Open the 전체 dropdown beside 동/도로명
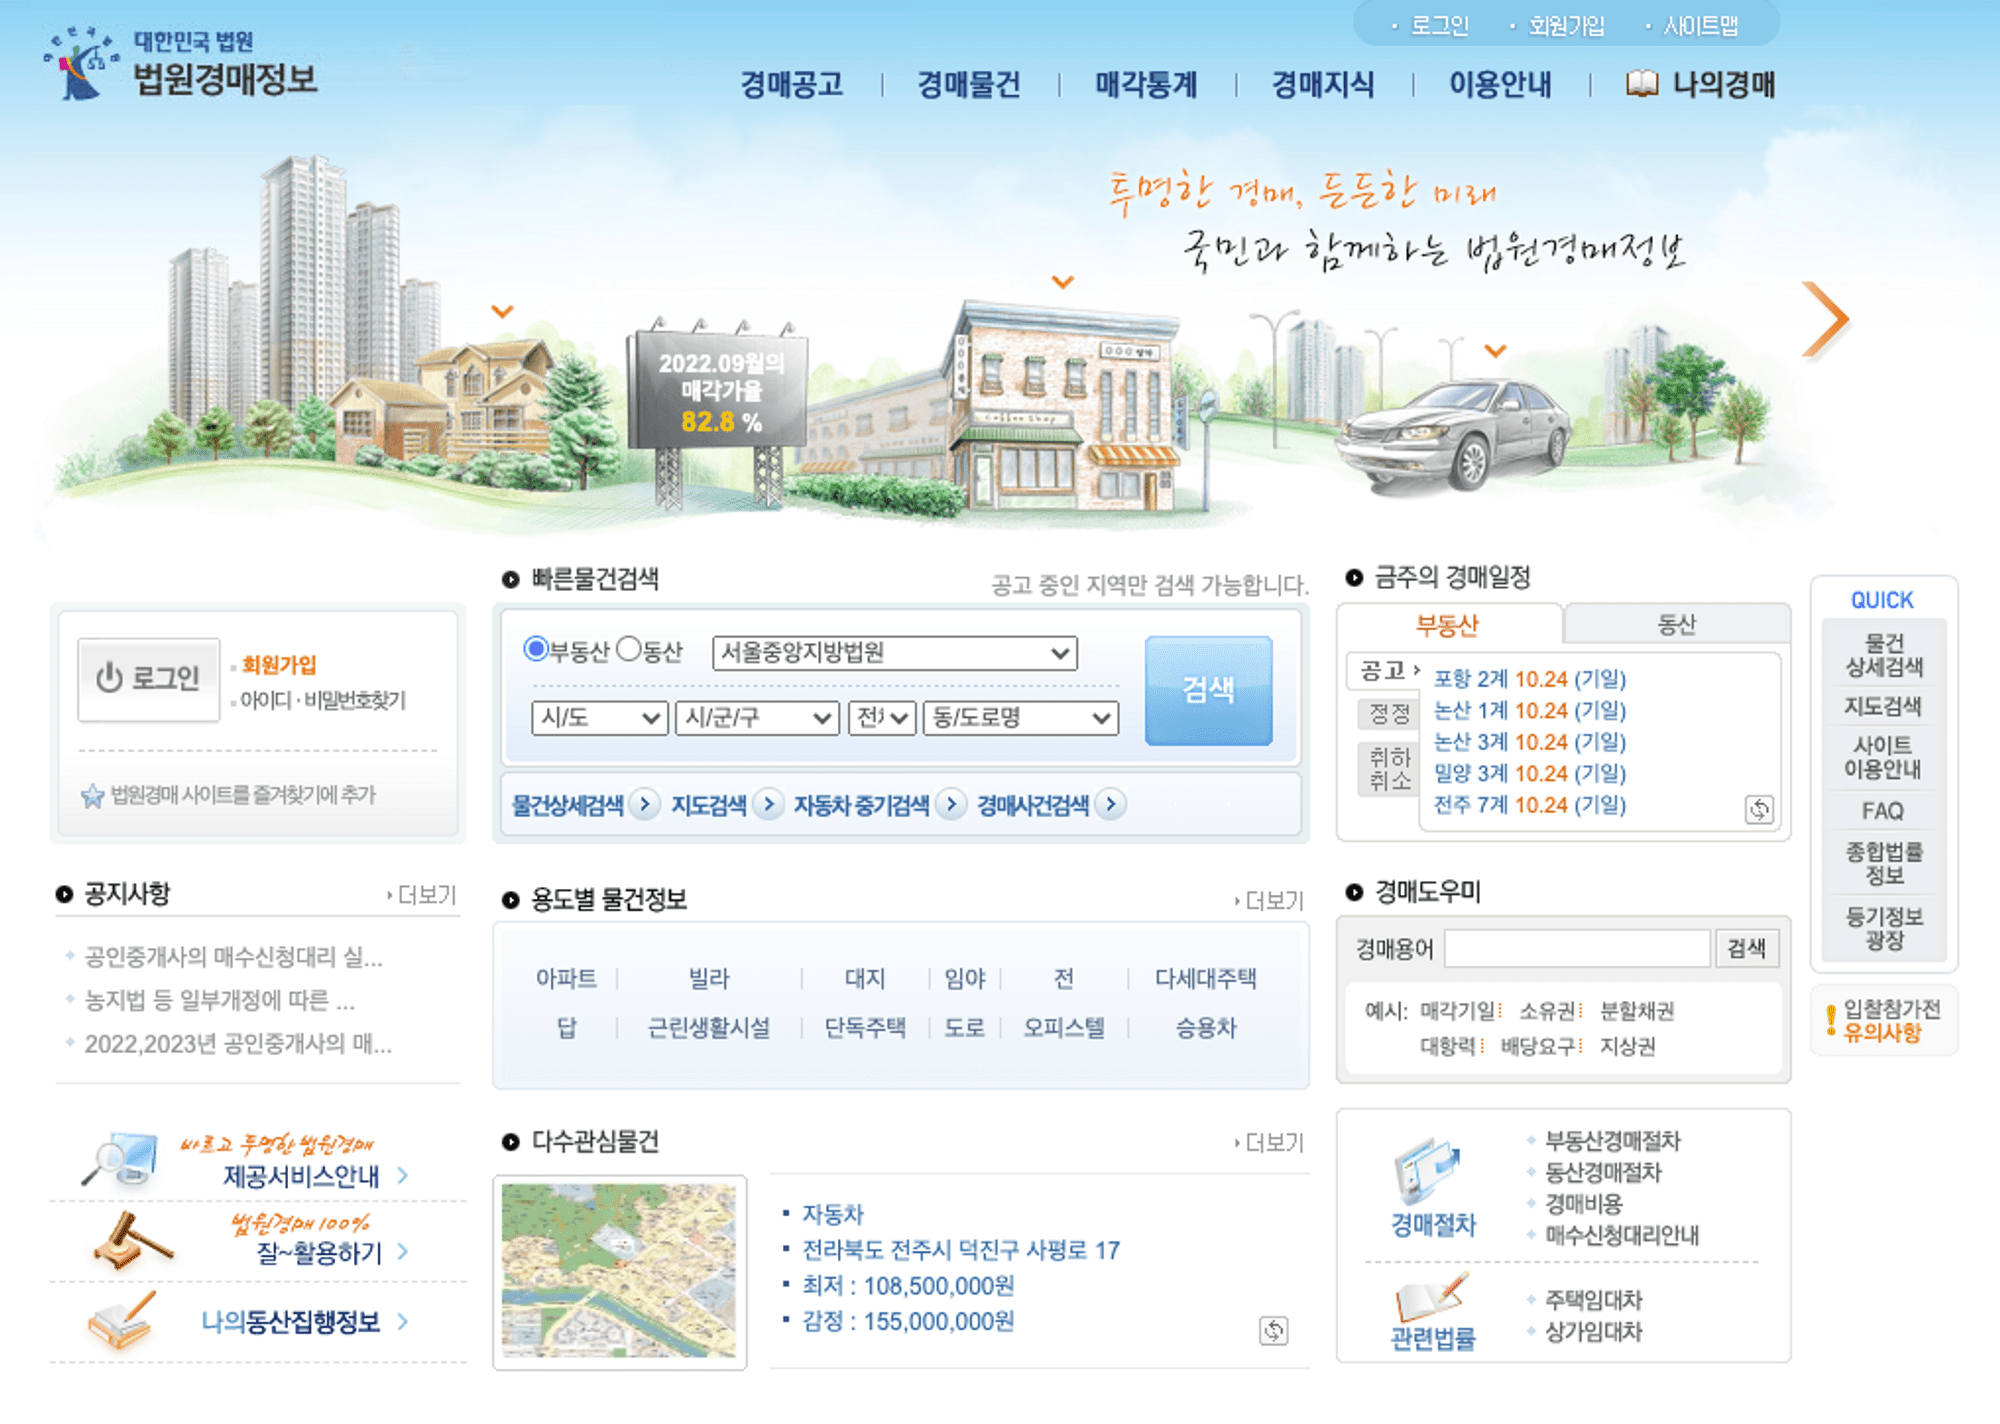Image resolution: width=2000 pixels, height=1424 pixels. click(x=882, y=718)
